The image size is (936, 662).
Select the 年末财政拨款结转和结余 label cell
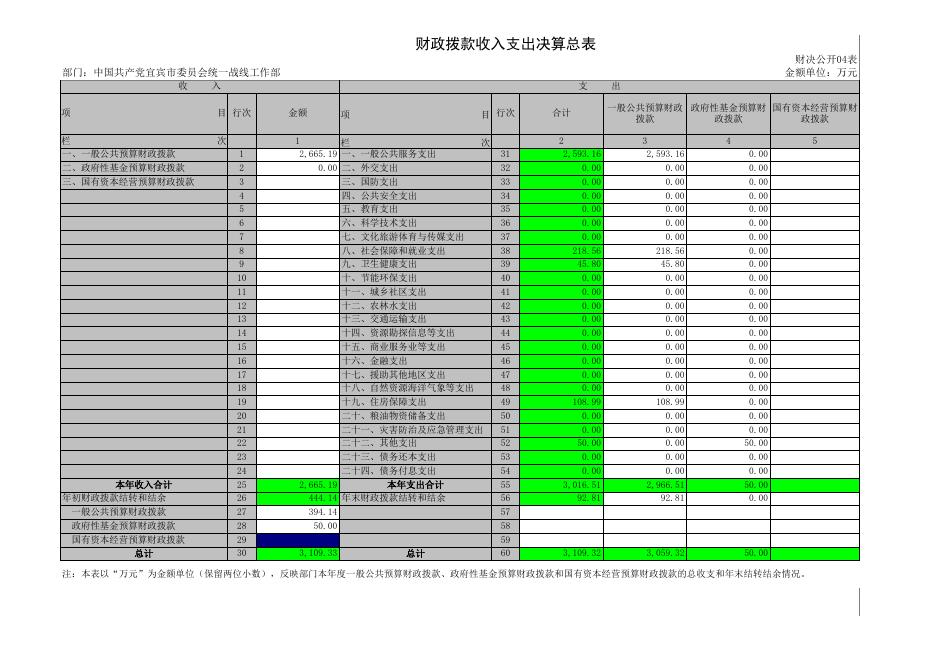(x=394, y=498)
